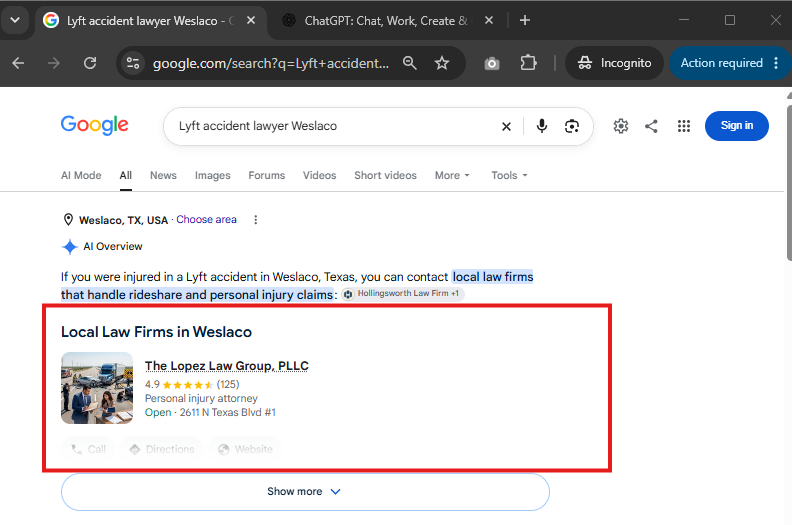Click the Directions button
This screenshot has width=792, height=525.
coord(162,449)
